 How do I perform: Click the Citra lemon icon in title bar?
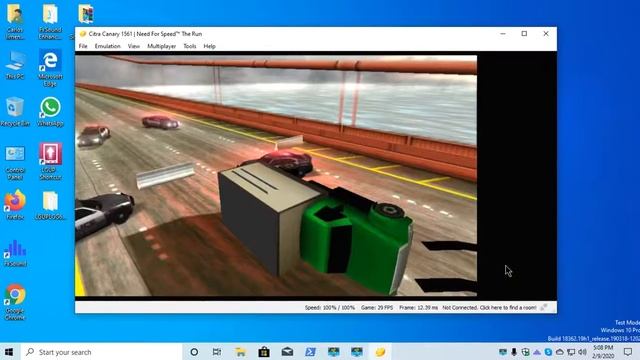tap(83, 34)
